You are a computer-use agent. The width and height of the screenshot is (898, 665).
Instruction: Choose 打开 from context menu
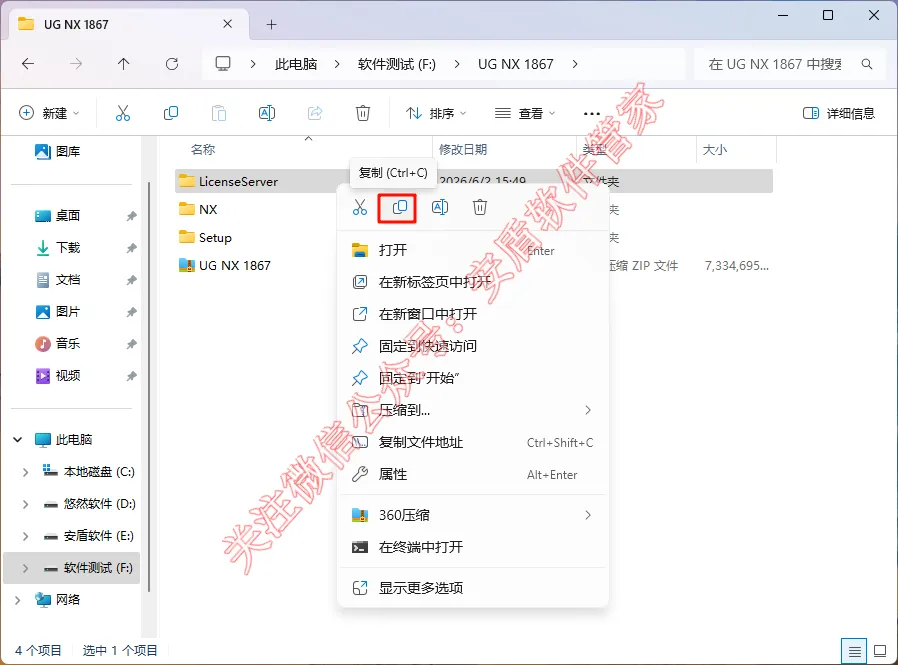(x=472, y=250)
